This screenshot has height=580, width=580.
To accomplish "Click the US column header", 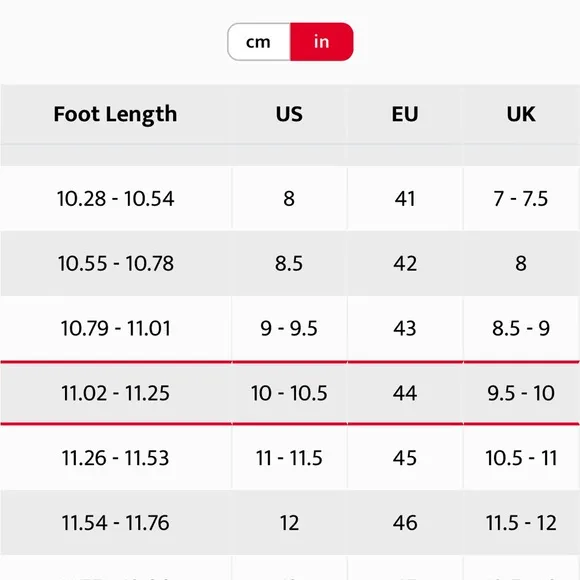I will (289, 114).
